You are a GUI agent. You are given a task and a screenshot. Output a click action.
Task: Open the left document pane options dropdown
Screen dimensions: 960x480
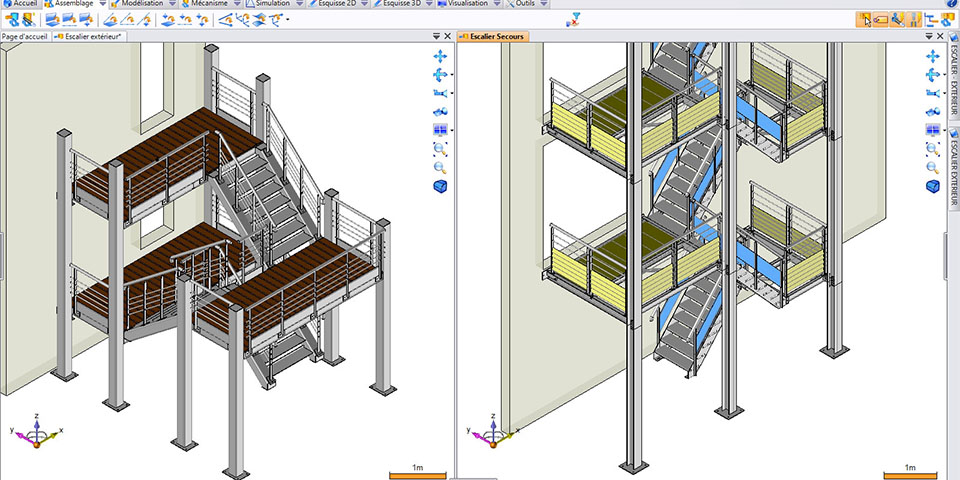(x=437, y=37)
